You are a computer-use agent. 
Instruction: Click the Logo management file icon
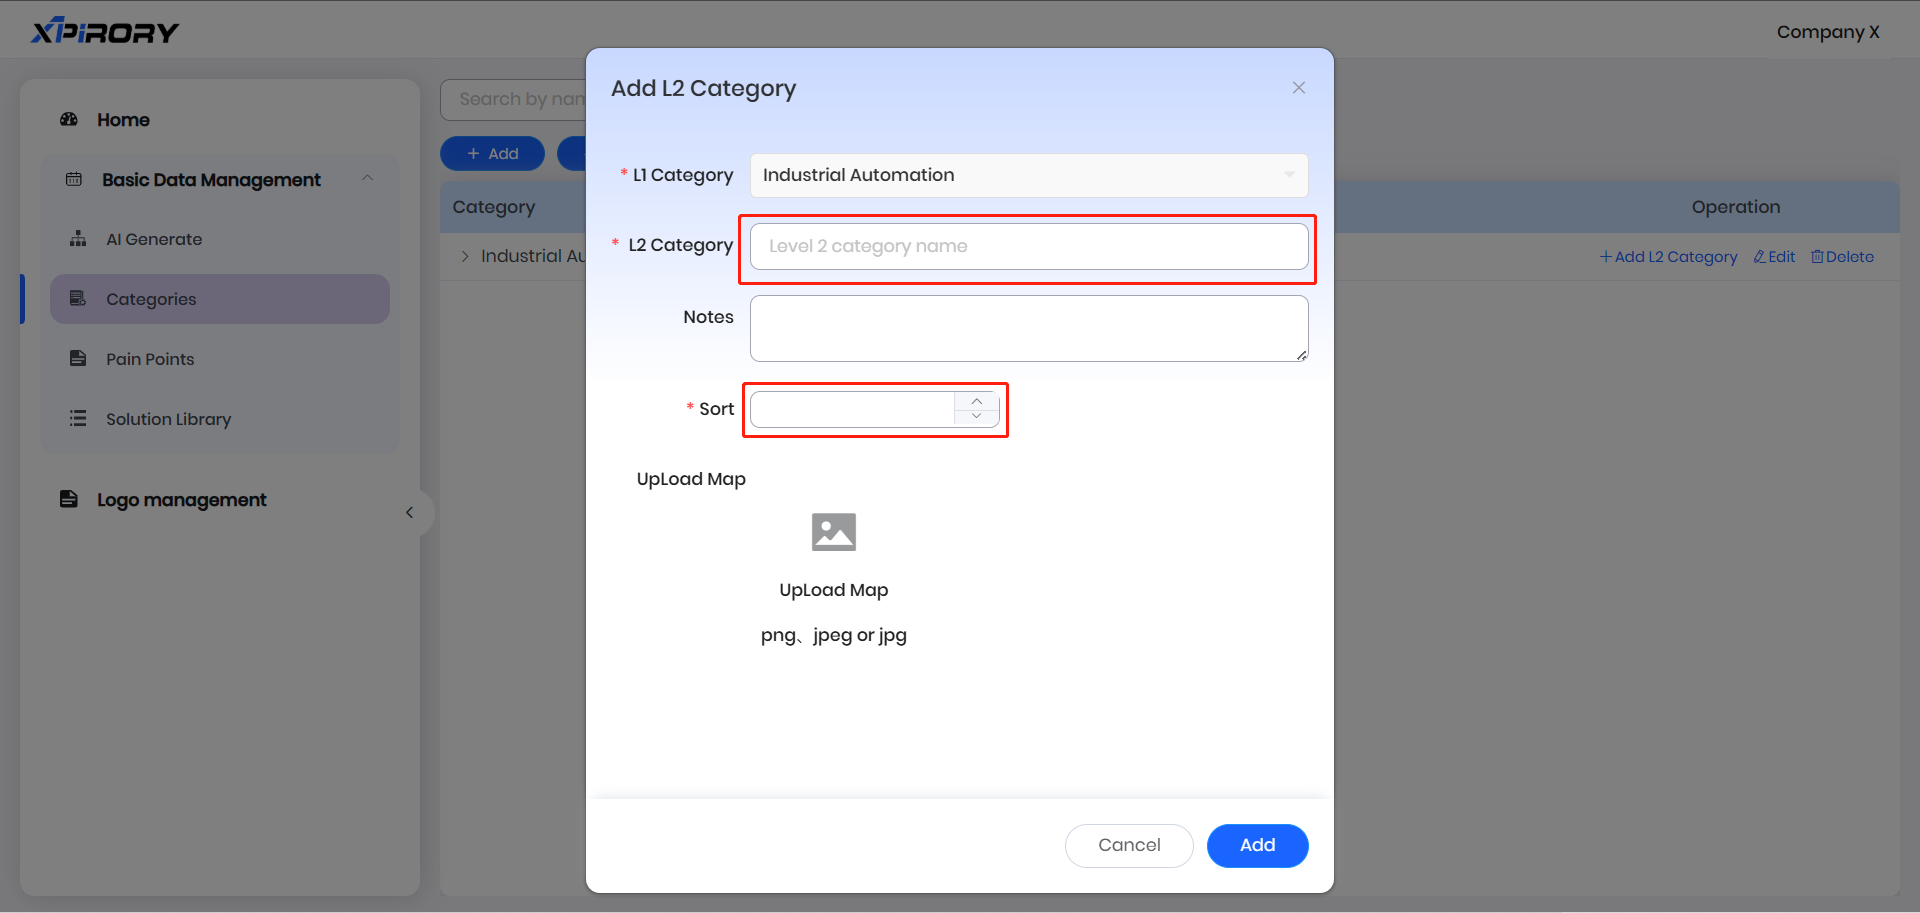(x=69, y=500)
